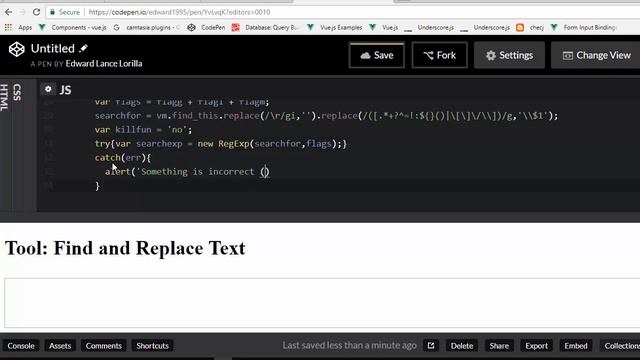This screenshot has width=640, height=360.
Task: Click the alert('Something is incorrect line
Action: (187, 172)
